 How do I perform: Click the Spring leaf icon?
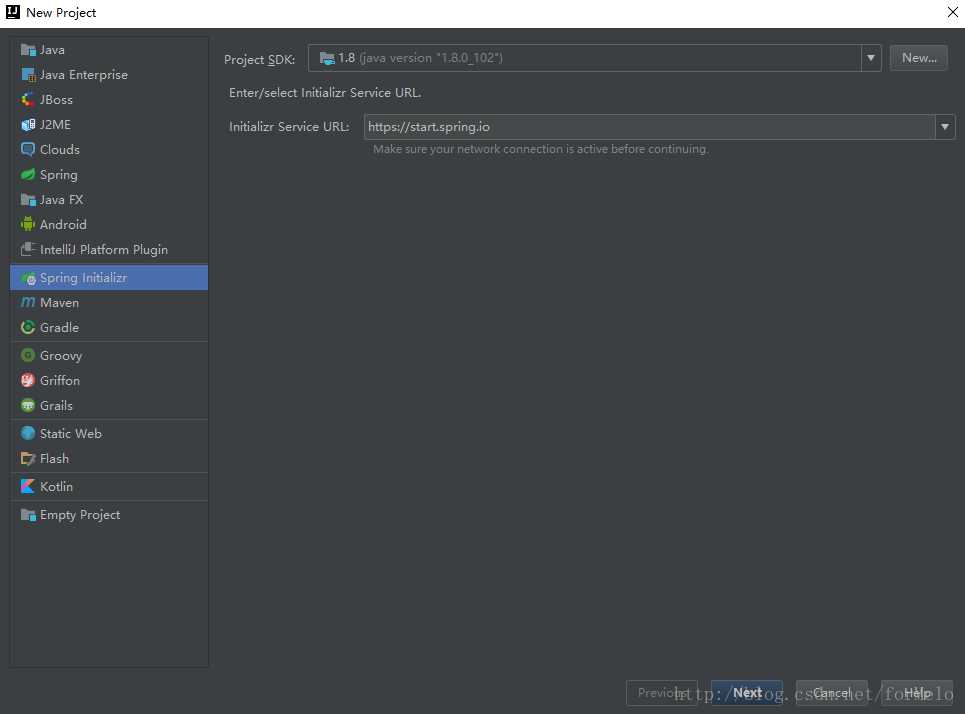click(28, 175)
